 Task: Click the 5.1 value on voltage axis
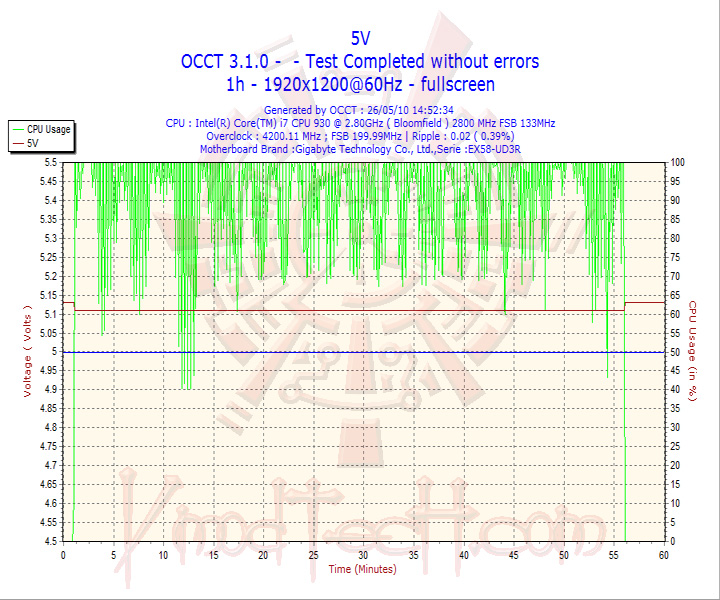pyautogui.click(x=51, y=314)
